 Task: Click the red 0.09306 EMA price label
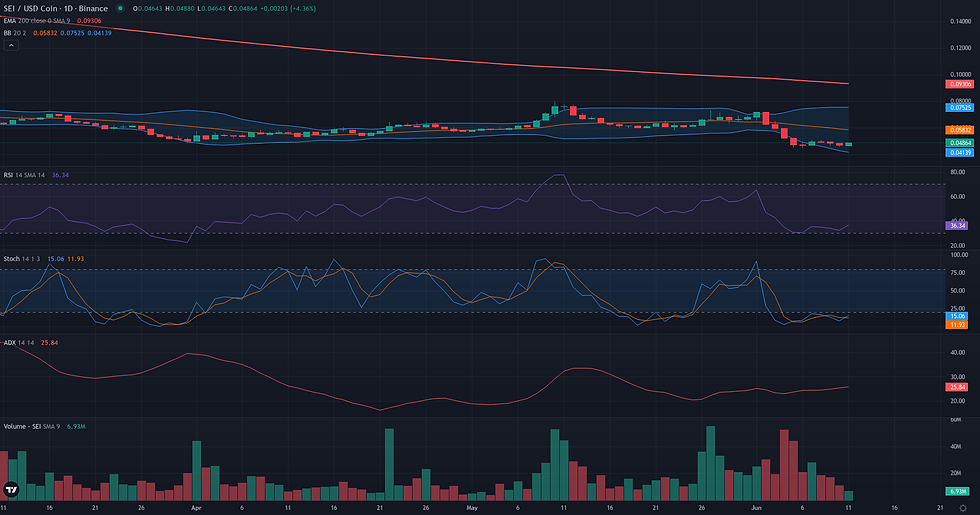point(959,84)
